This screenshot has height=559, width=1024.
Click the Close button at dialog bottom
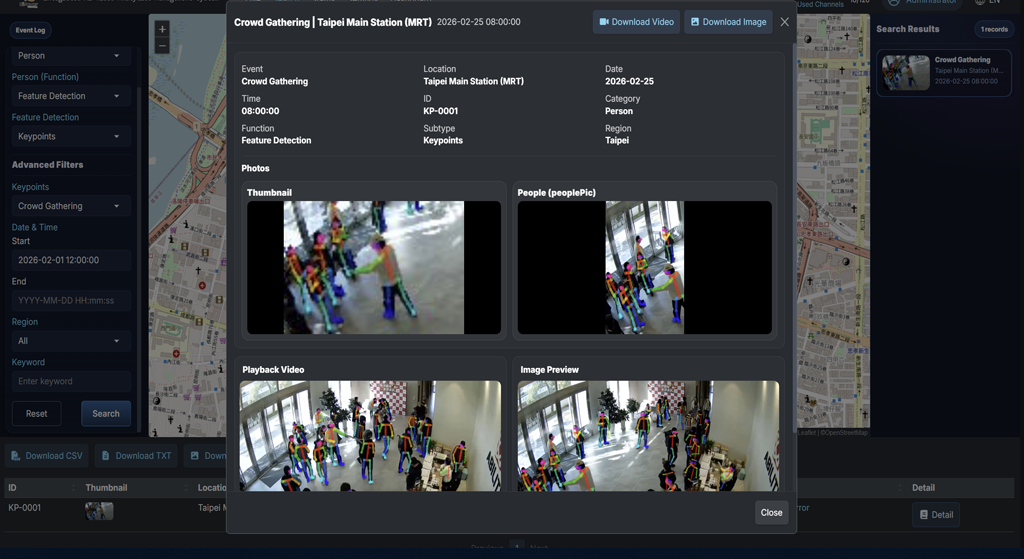771,513
